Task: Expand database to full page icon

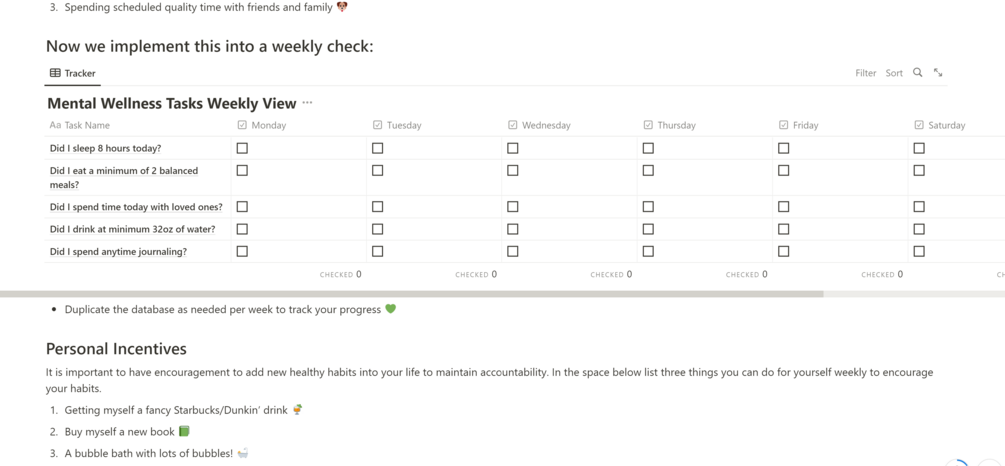Action: [x=938, y=73]
